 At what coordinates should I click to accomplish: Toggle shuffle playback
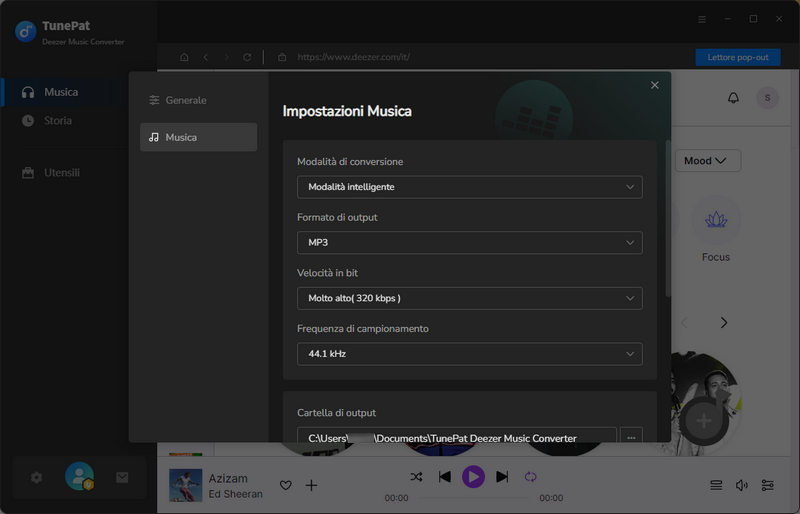coord(416,477)
